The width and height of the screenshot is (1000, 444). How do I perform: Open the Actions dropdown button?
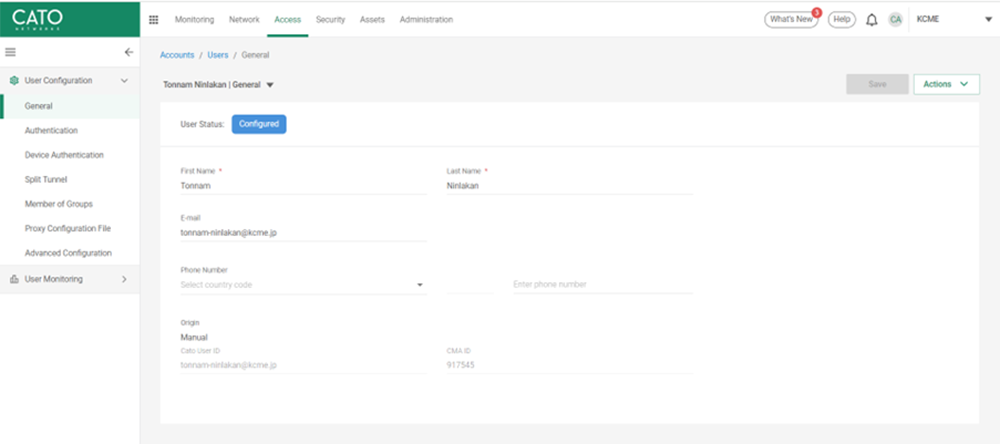[946, 84]
